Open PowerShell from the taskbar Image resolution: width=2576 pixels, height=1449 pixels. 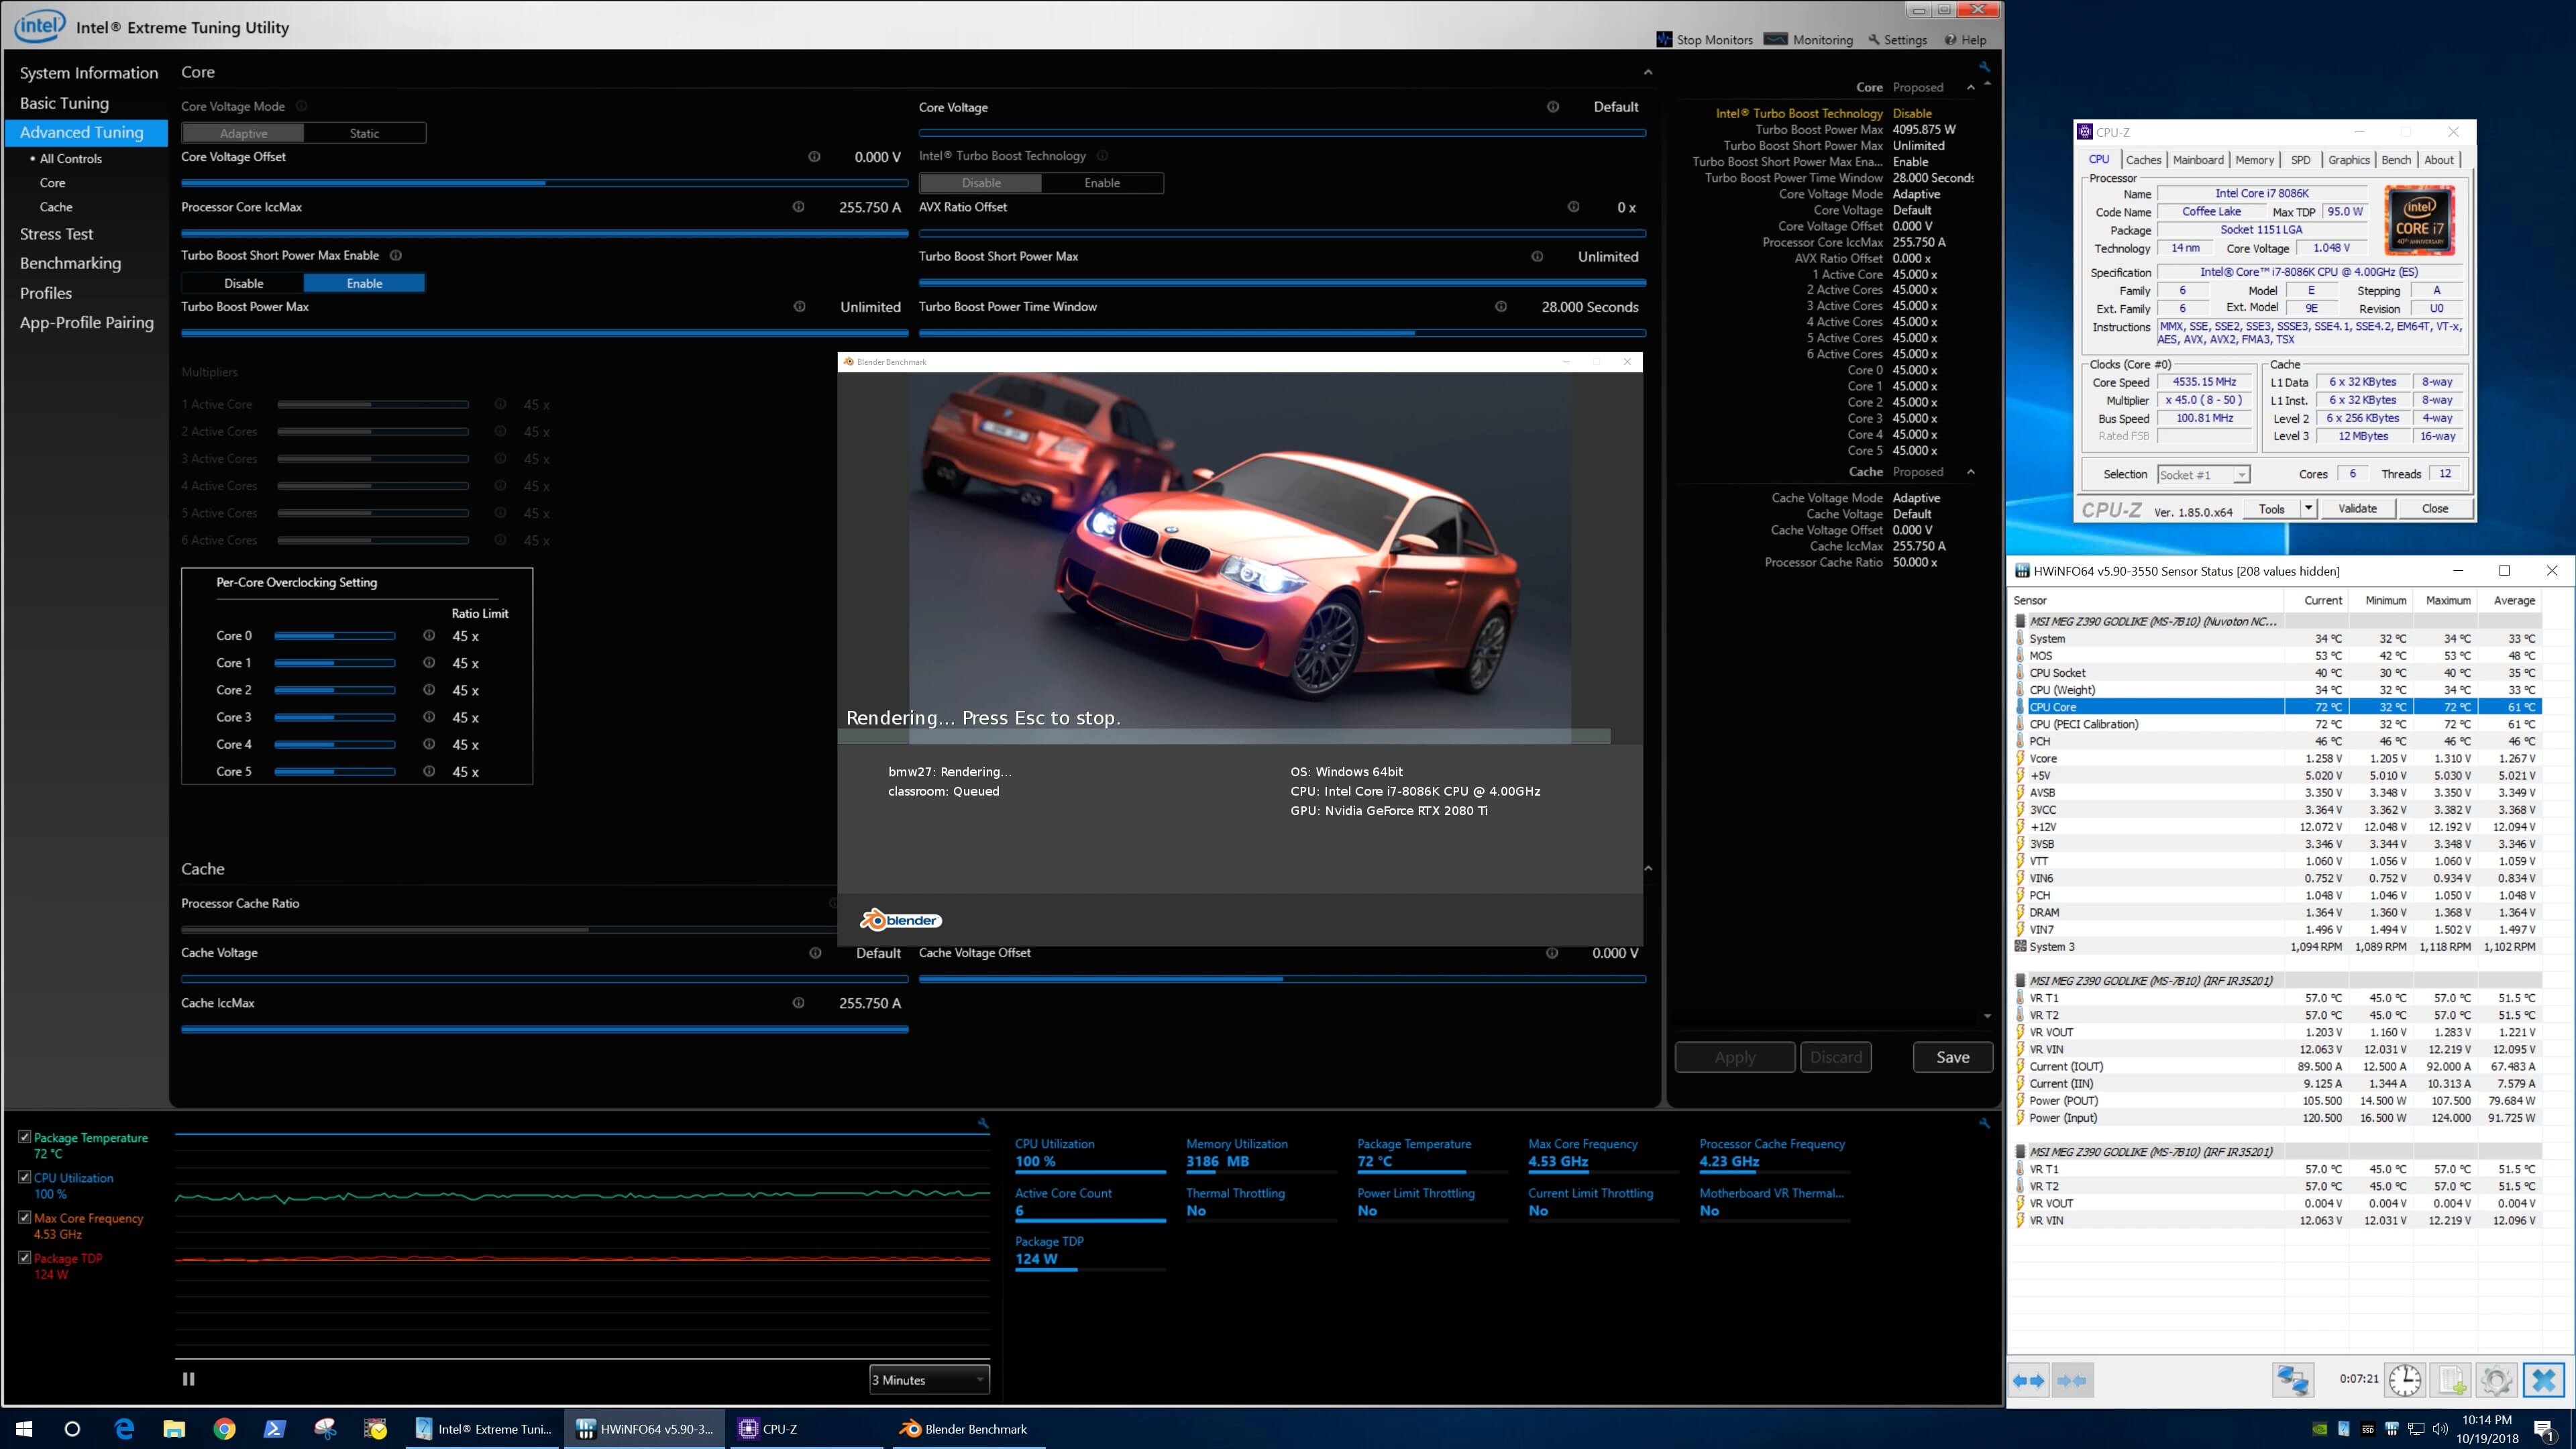click(x=274, y=1429)
